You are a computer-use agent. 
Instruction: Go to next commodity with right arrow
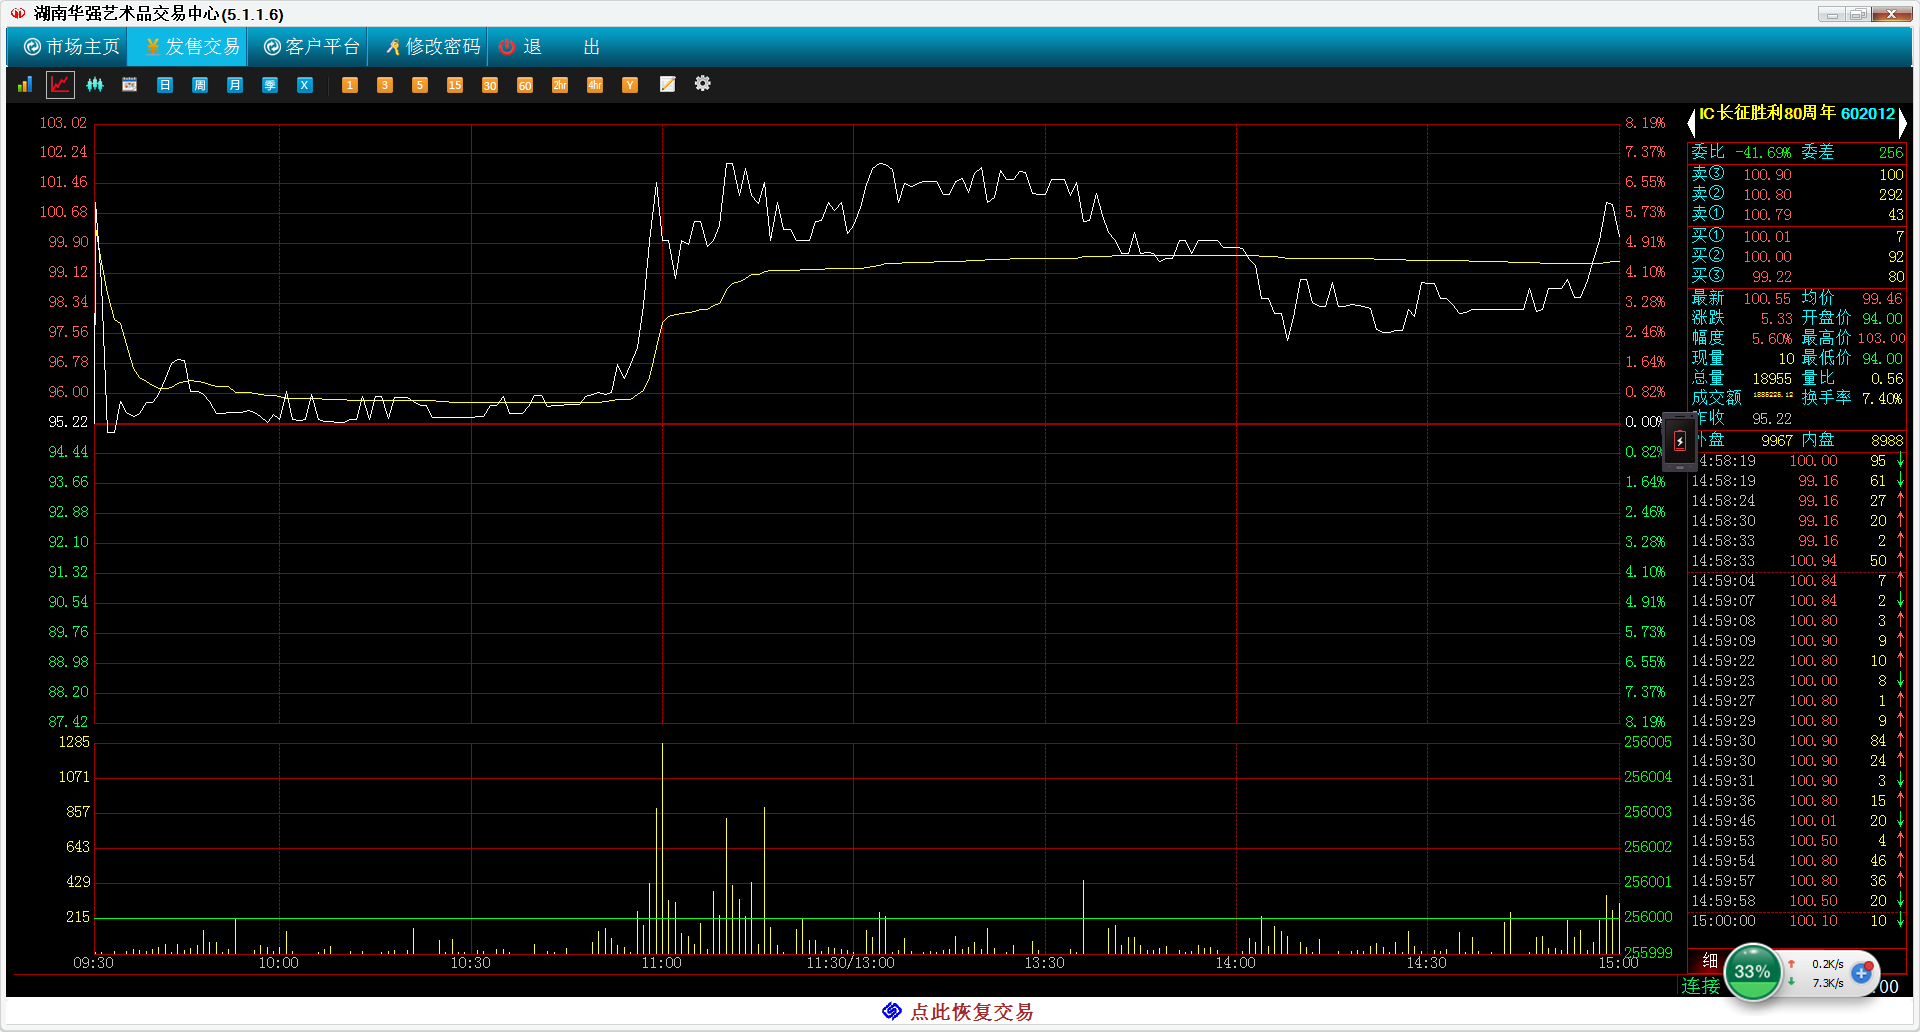[1902, 122]
